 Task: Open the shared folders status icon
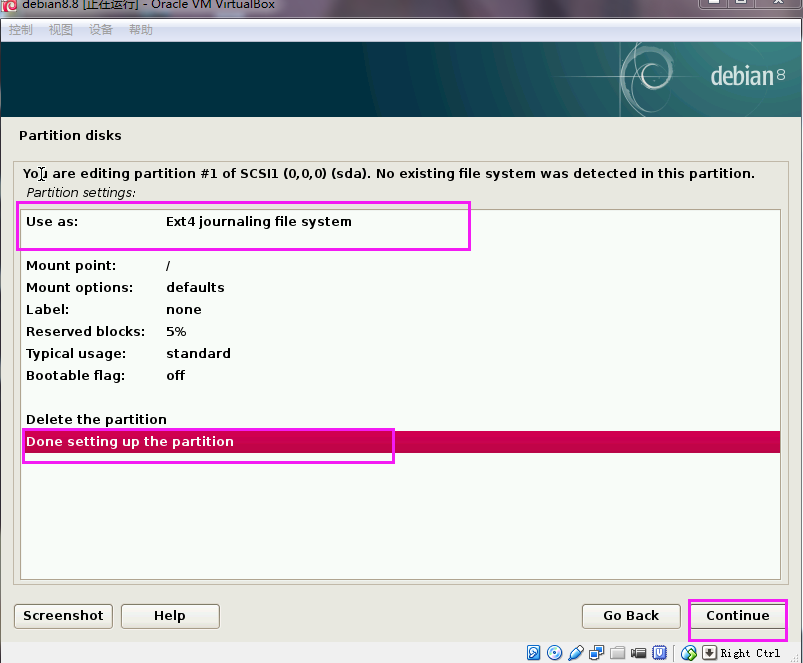click(x=617, y=653)
